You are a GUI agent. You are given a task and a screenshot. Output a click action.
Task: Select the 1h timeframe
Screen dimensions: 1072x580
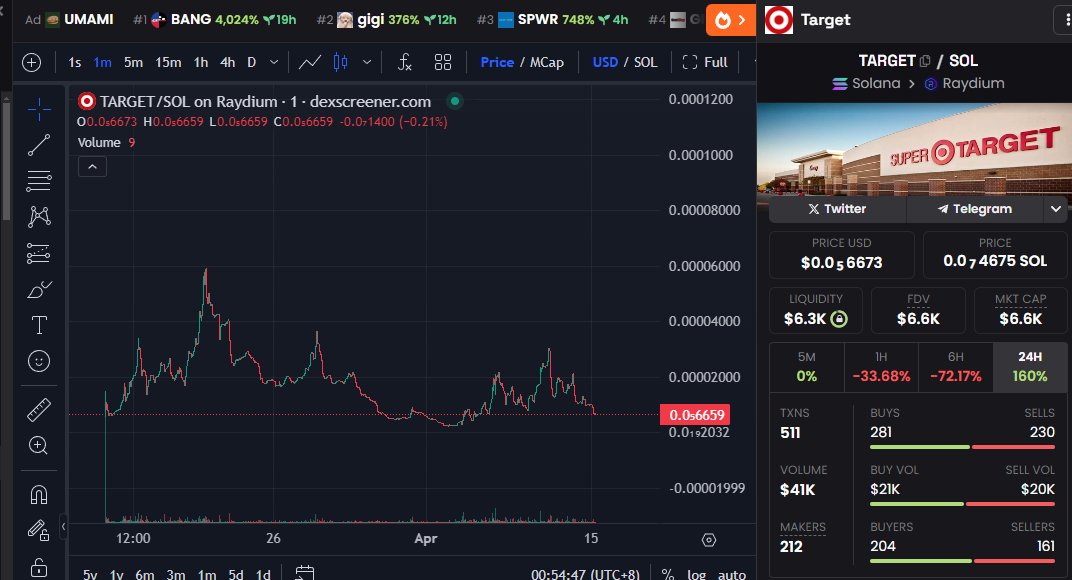pyautogui.click(x=201, y=62)
